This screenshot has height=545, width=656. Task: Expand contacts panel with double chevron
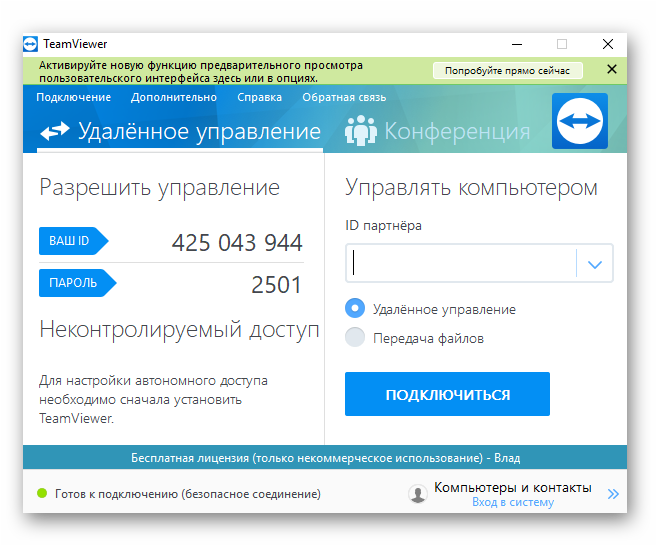(613, 494)
